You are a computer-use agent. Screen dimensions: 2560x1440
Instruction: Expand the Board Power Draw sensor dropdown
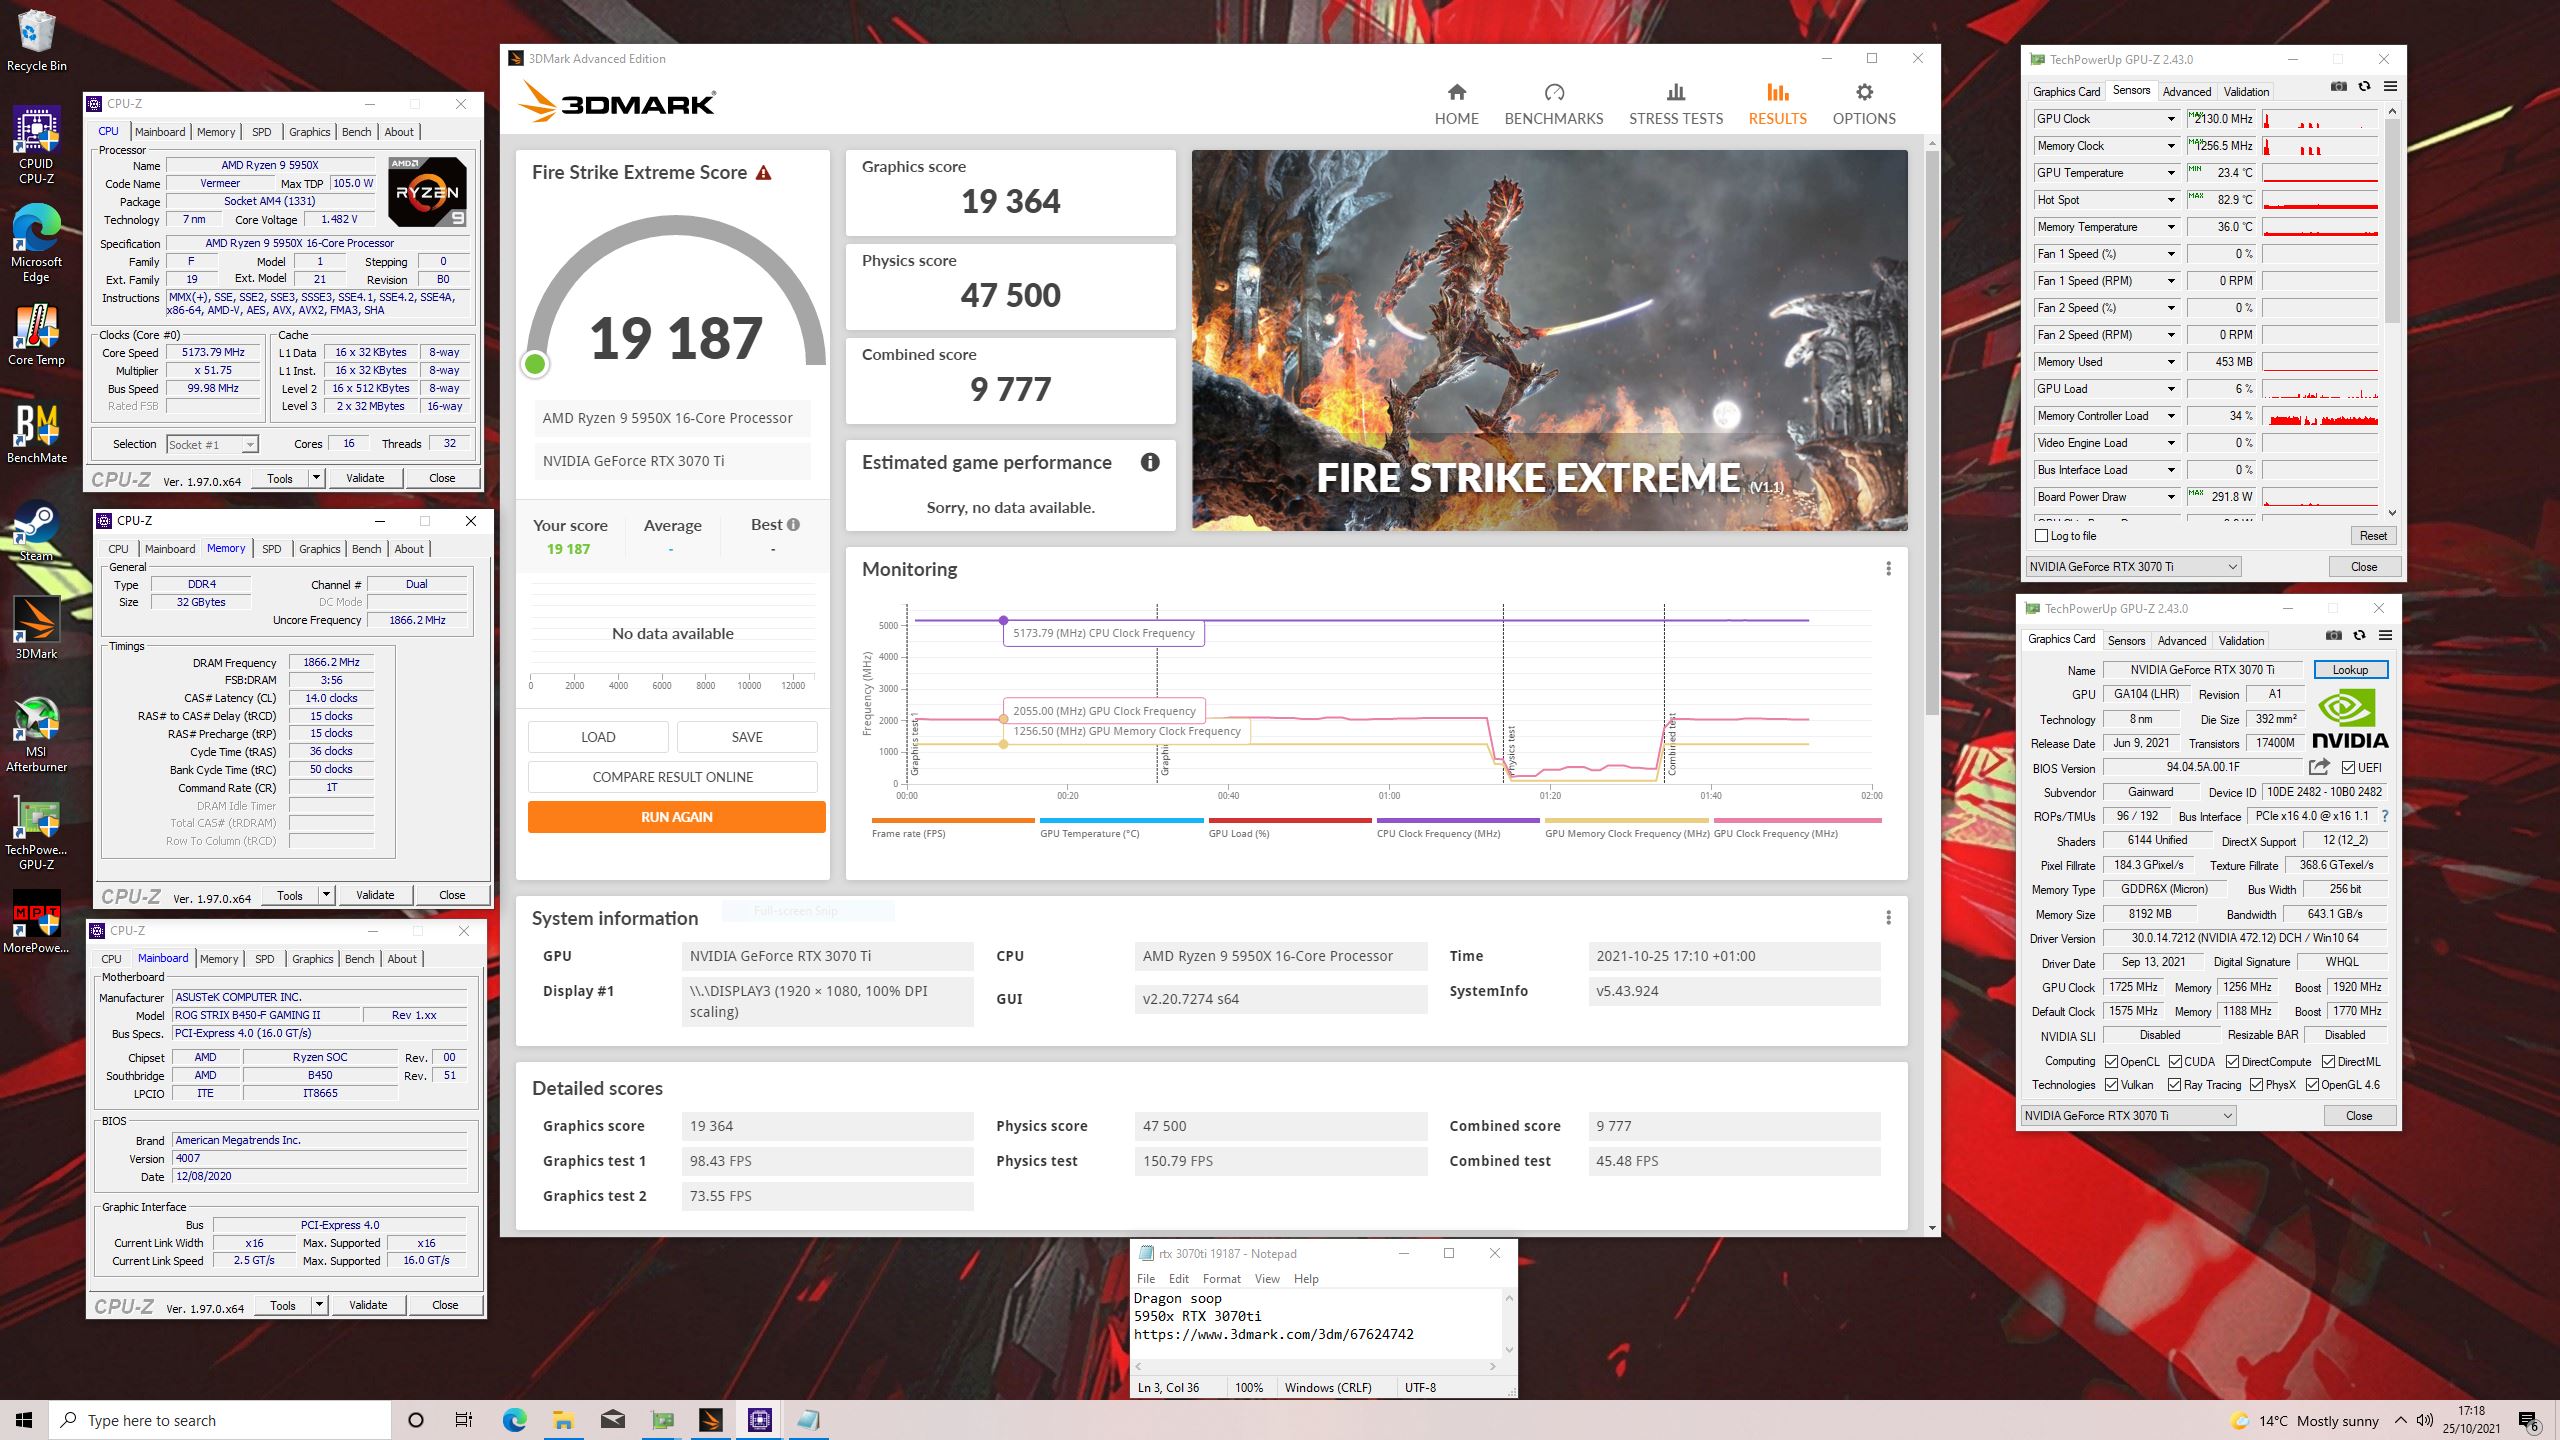coord(2171,497)
